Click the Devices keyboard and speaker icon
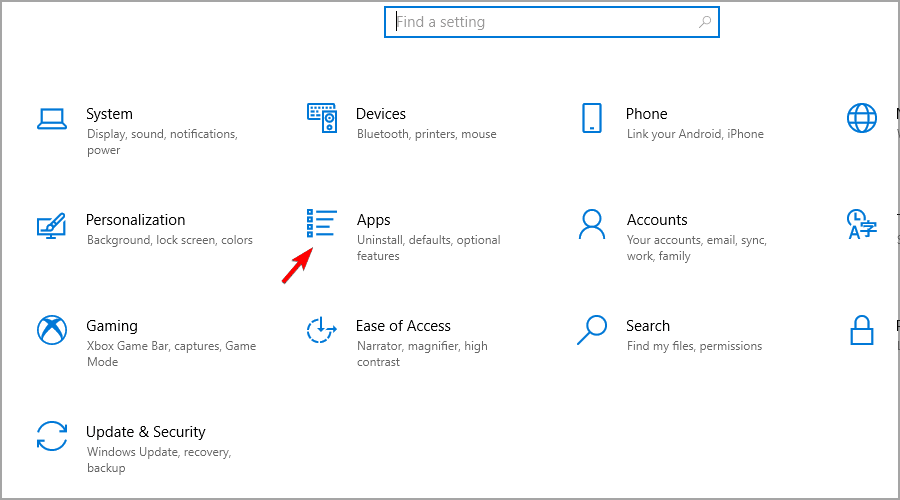This screenshot has width=900, height=500. [322, 118]
